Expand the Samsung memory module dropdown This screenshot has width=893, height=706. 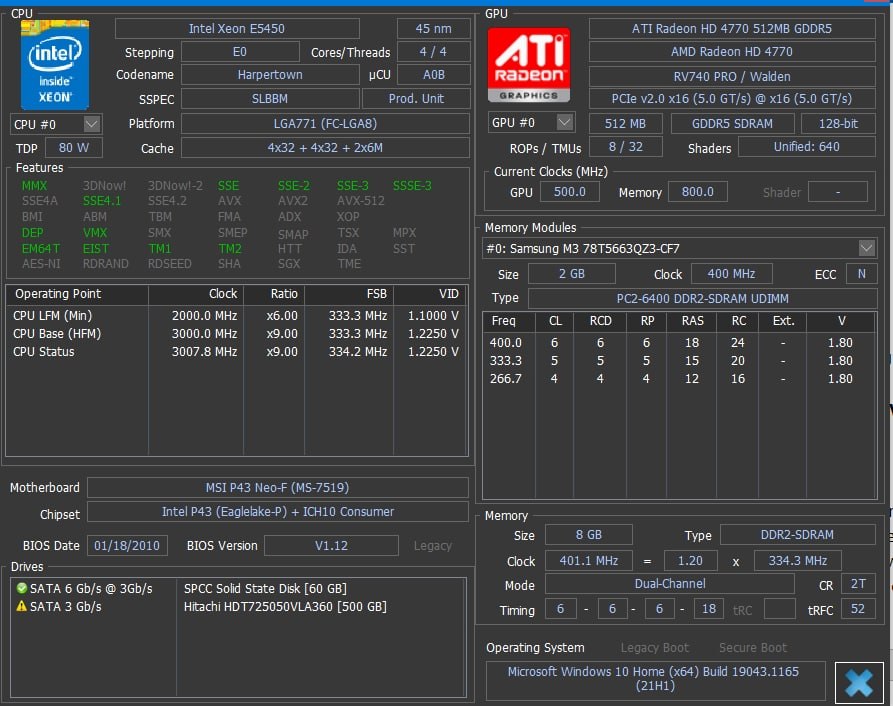click(866, 248)
